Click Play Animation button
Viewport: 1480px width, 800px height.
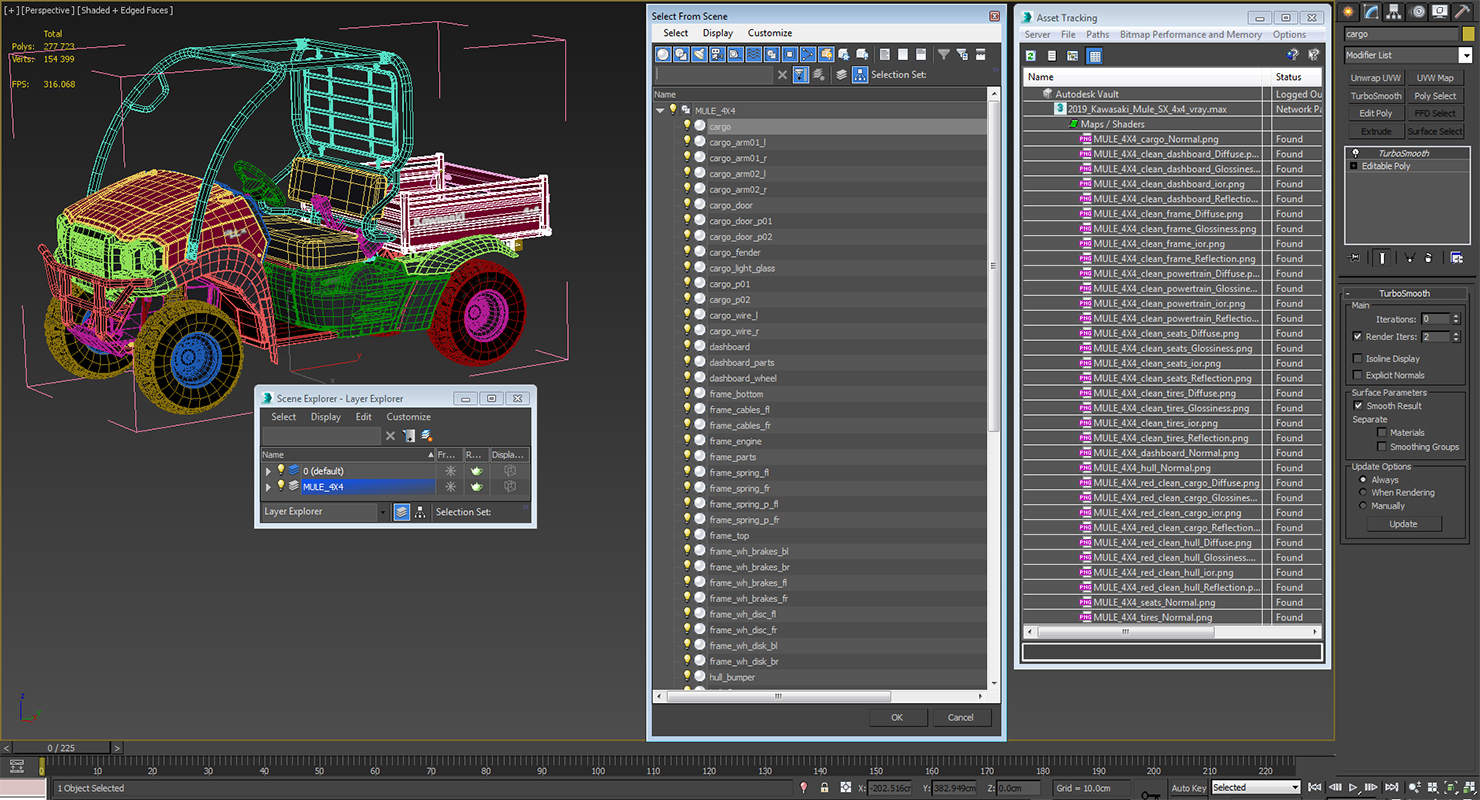1353,788
